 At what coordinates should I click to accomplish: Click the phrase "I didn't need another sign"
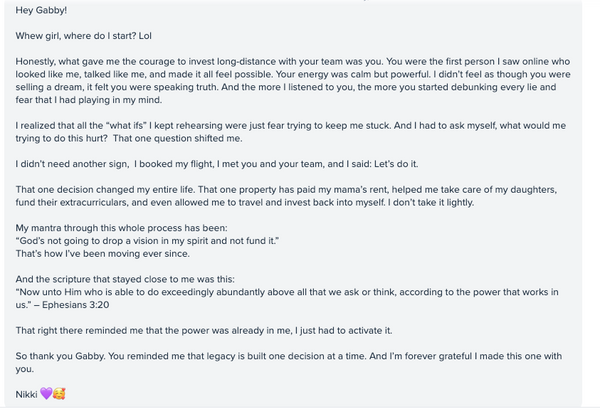point(72,164)
